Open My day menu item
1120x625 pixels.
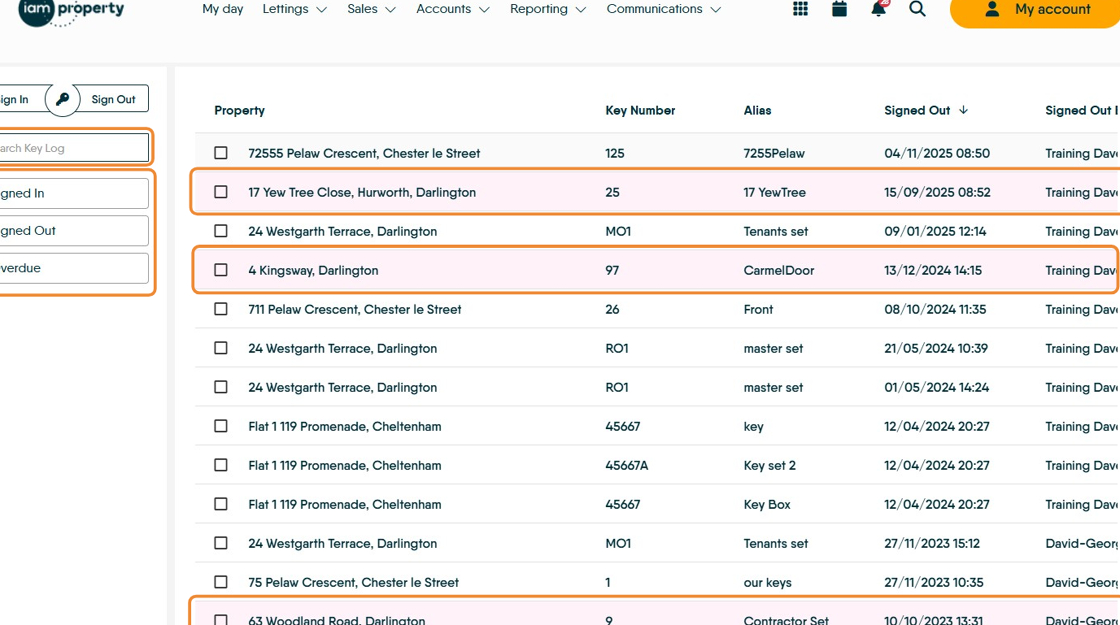coord(222,9)
